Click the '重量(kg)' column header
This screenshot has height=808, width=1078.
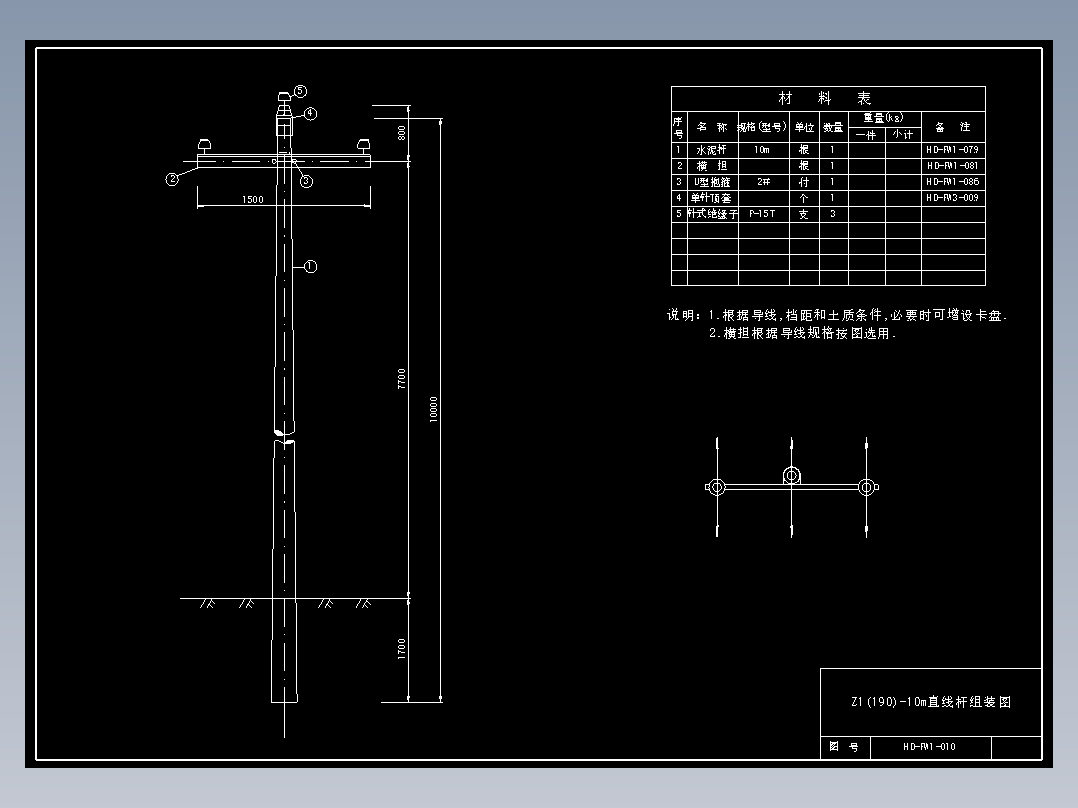click(x=884, y=118)
